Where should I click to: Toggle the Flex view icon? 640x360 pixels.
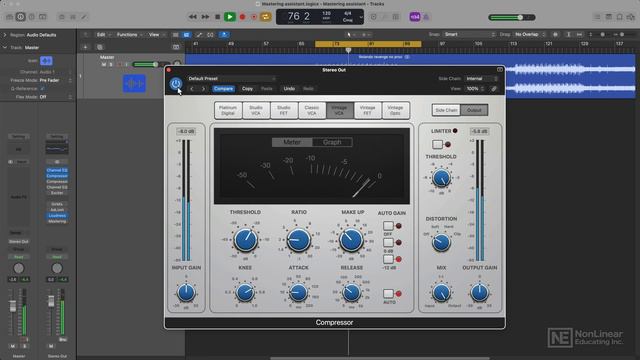[211, 35]
